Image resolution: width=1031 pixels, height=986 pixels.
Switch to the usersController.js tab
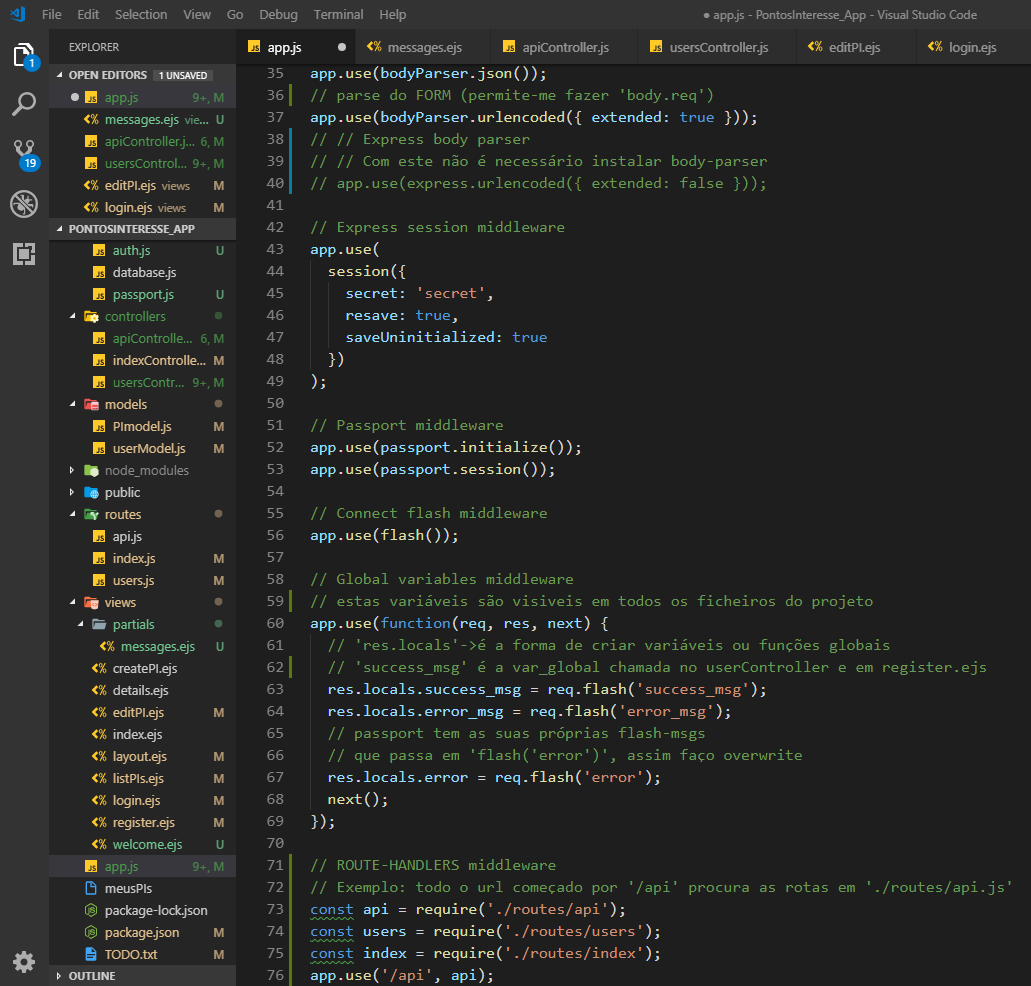click(x=716, y=46)
